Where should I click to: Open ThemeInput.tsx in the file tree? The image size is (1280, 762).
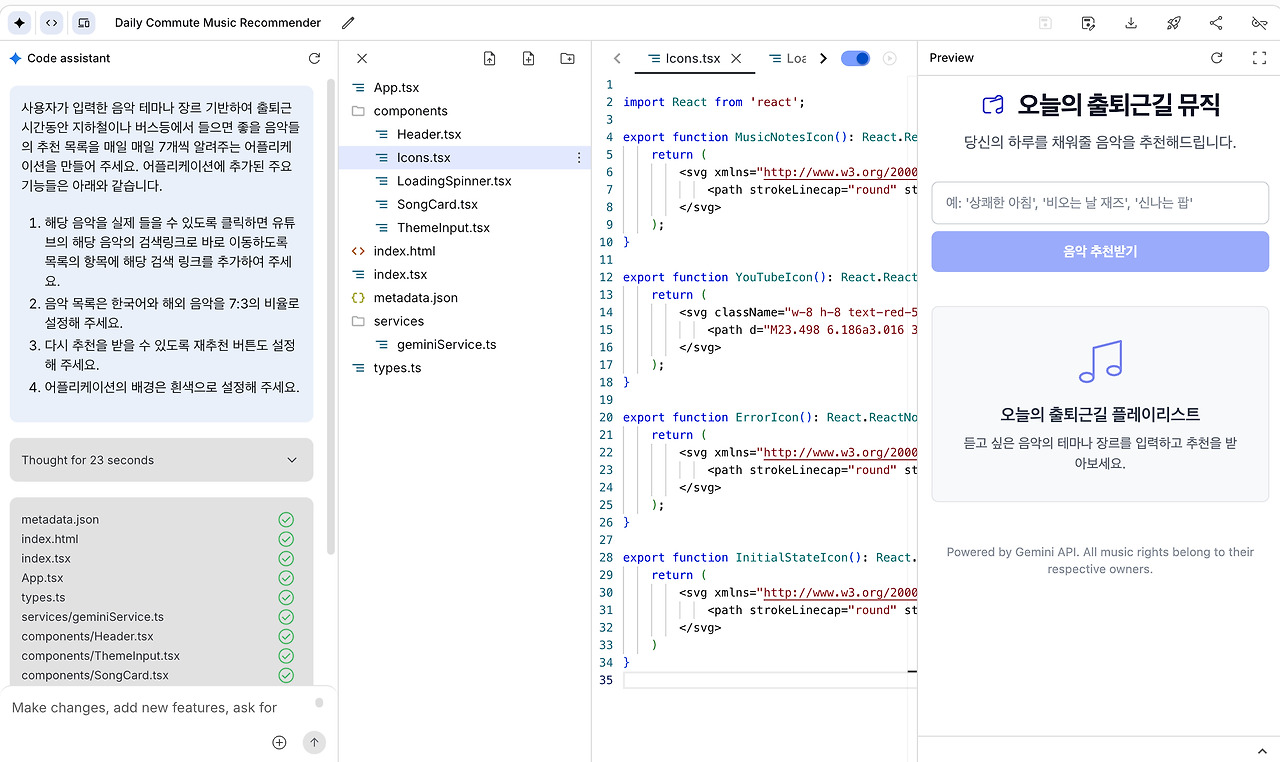443,228
